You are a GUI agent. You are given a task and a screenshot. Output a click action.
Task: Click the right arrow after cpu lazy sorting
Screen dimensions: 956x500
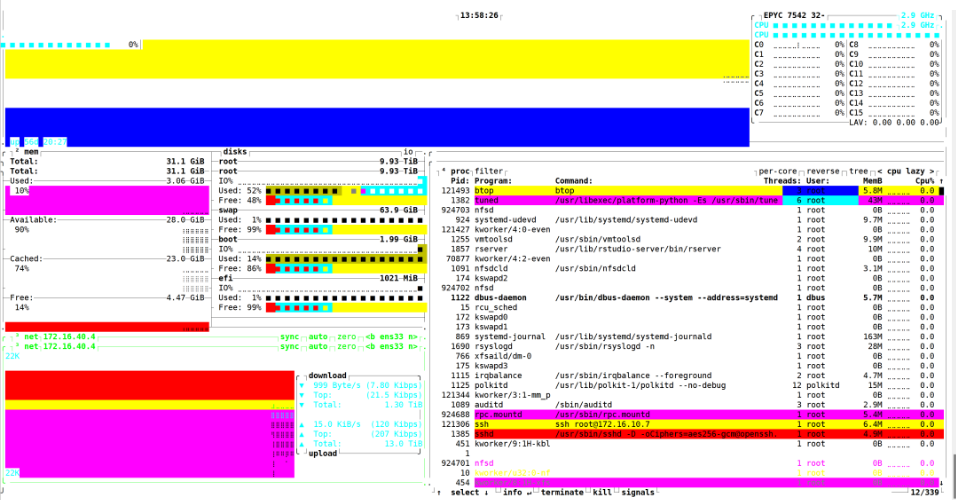932,171
